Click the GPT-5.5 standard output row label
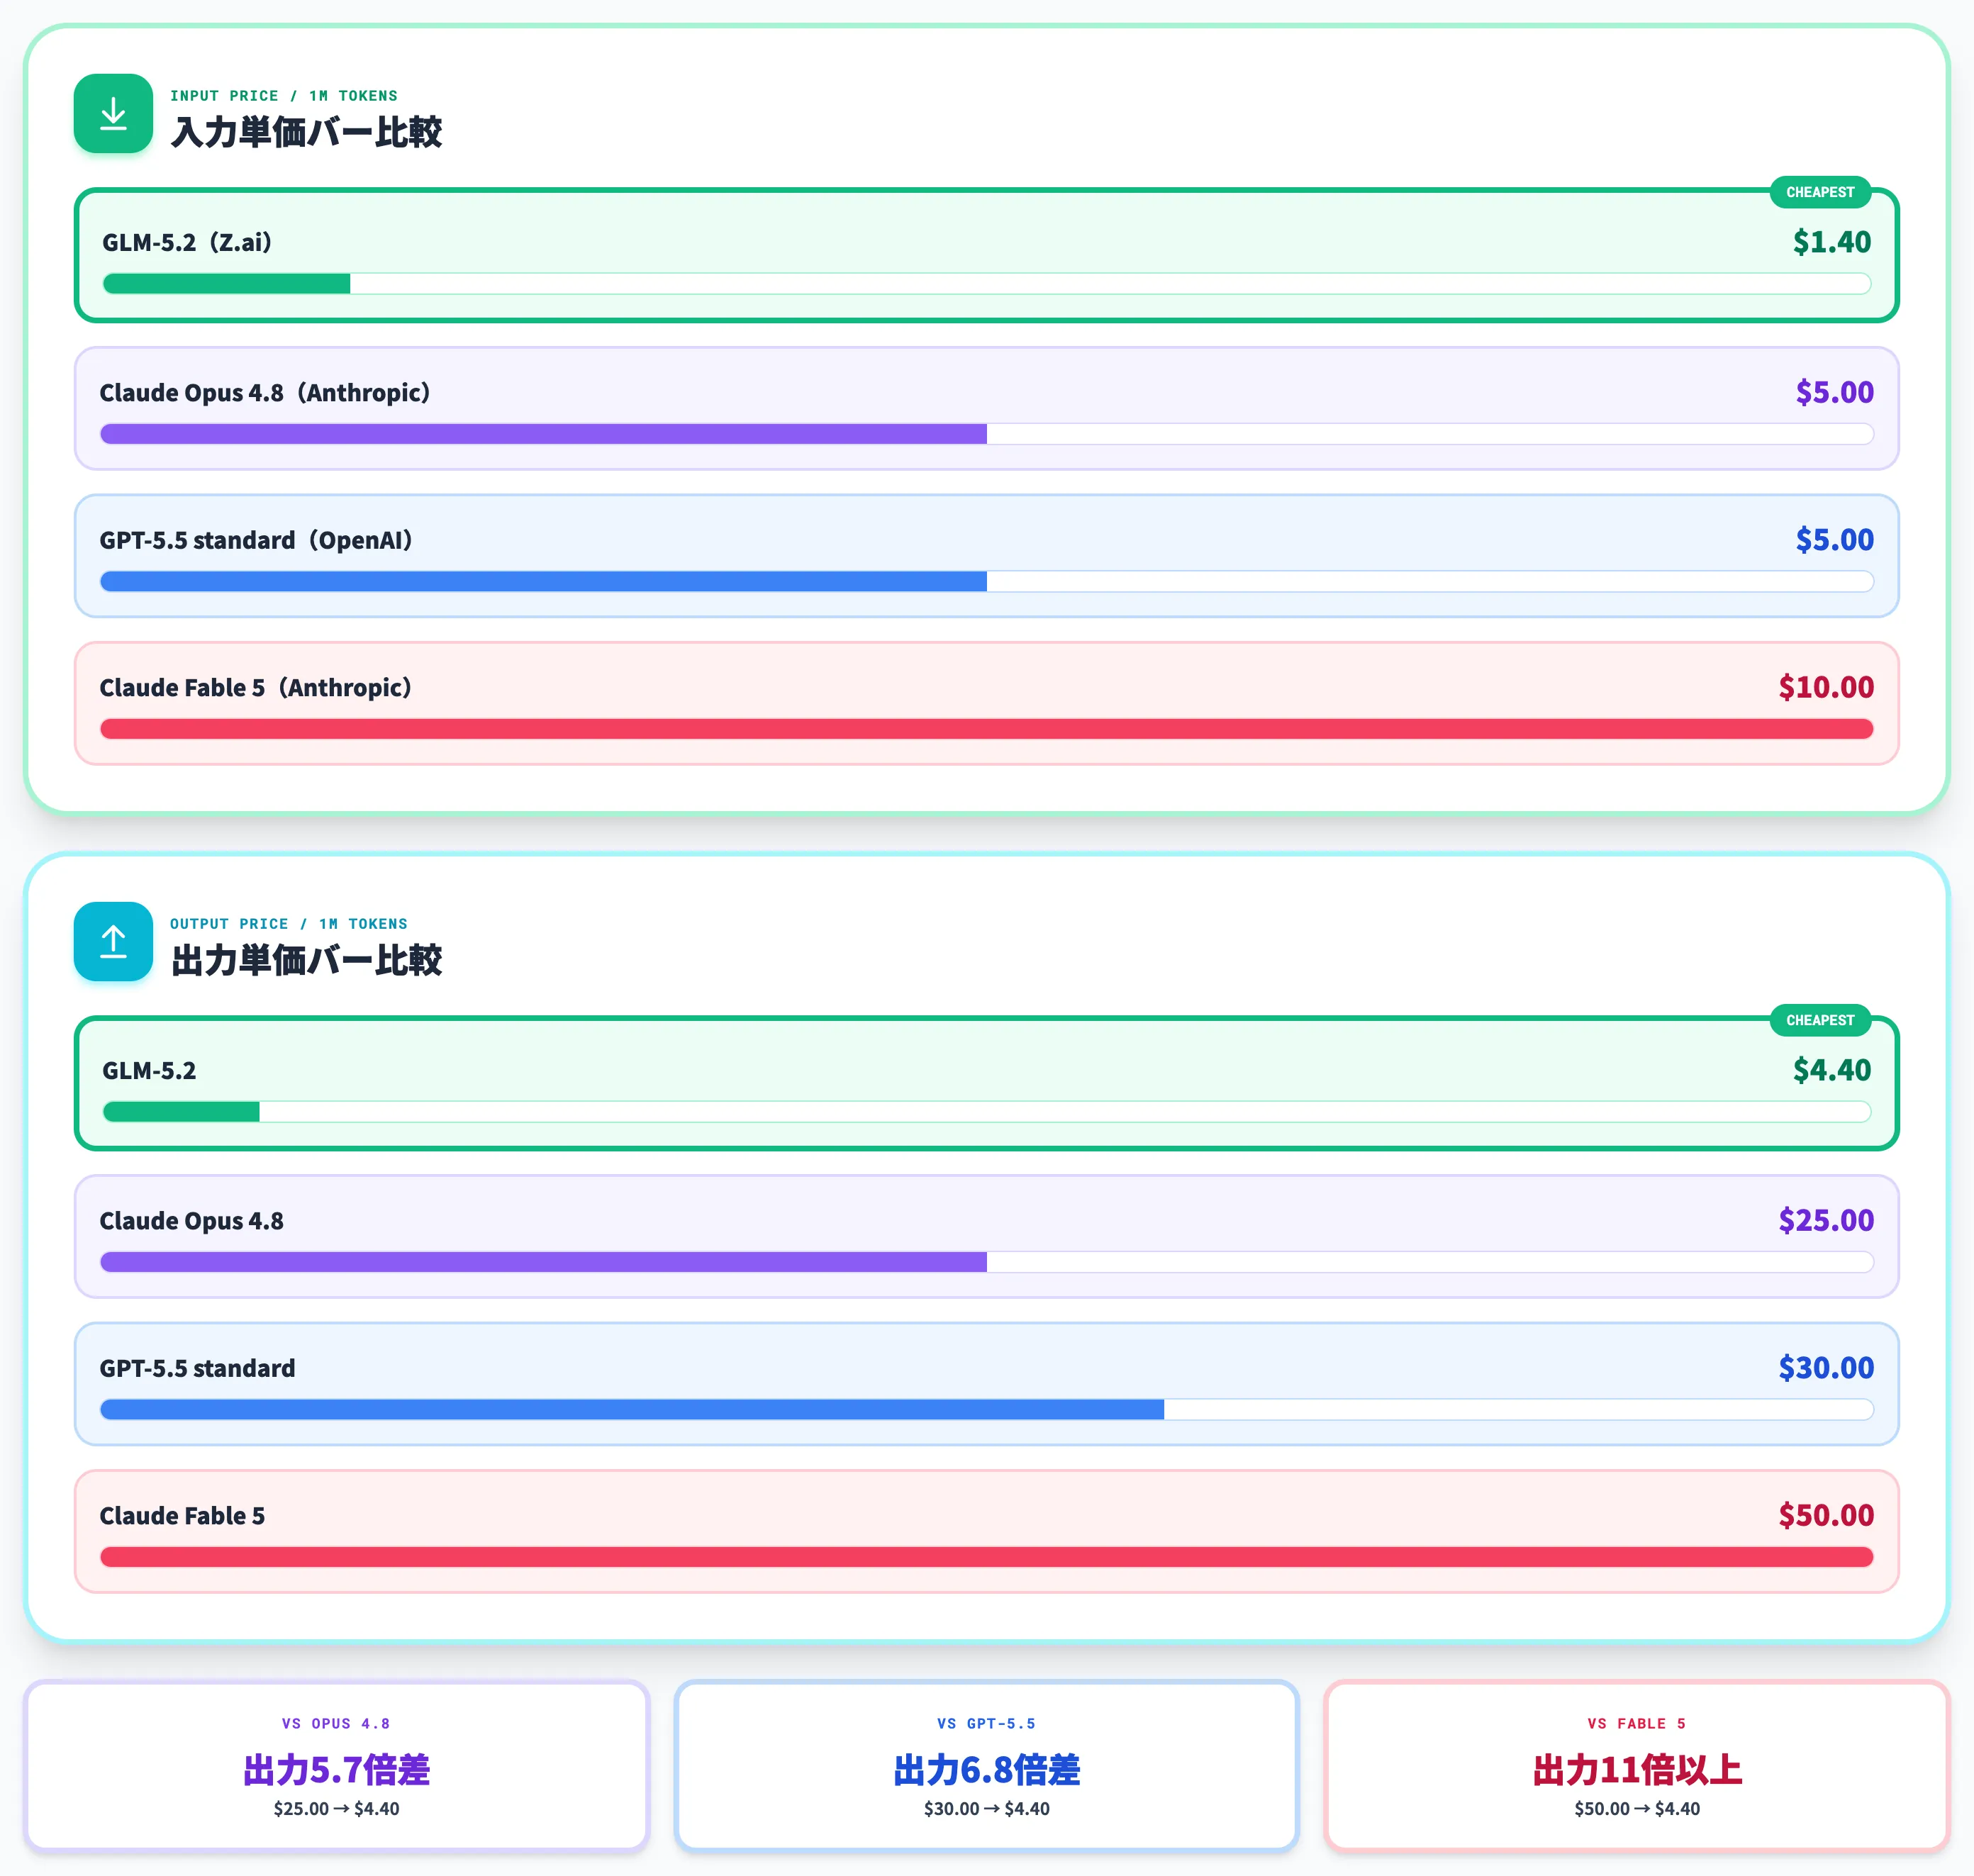 pyautogui.click(x=197, y=1369)
